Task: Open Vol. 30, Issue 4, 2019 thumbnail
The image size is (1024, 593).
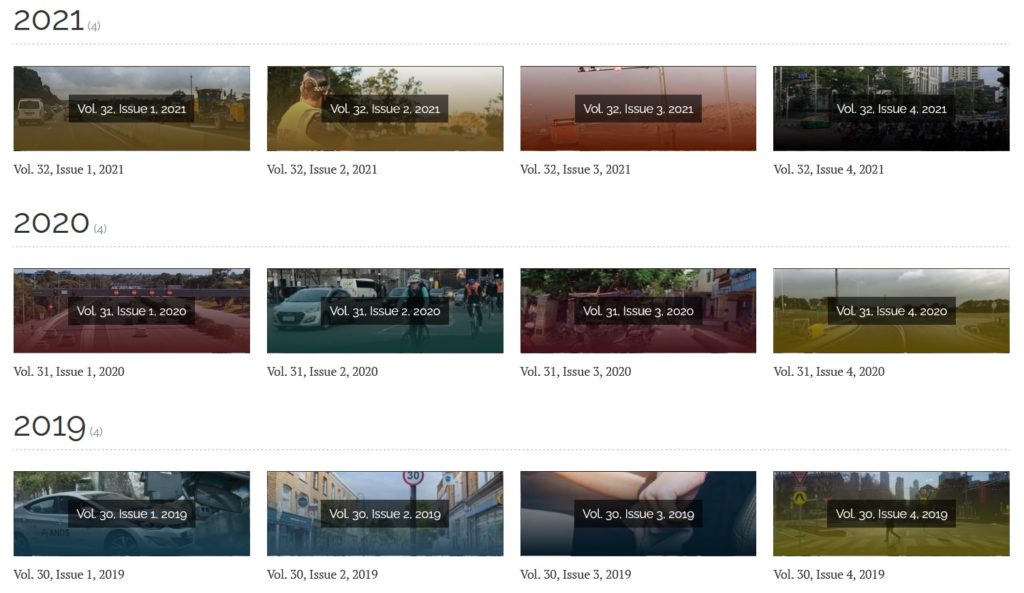Action: 891,514
